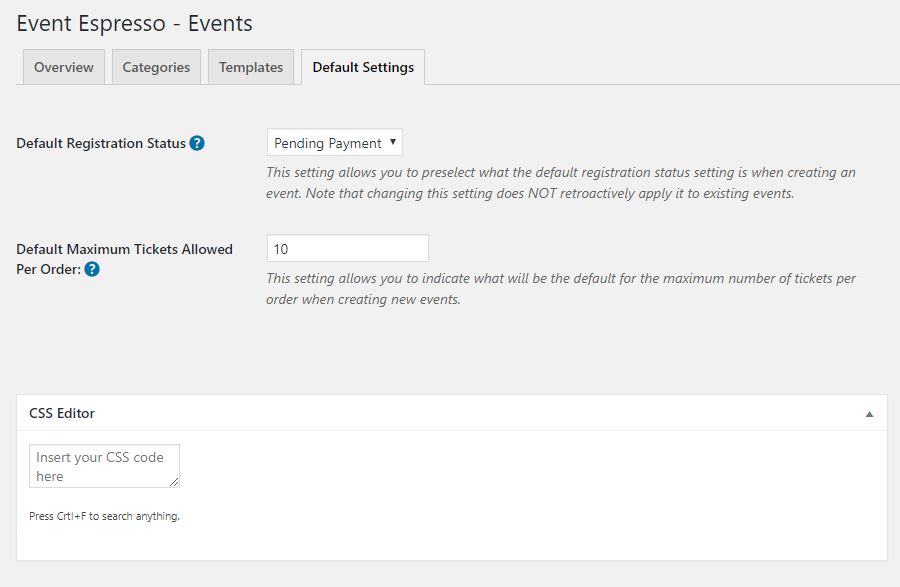Open help for Default Registration Status
Image resolution: width=900 pixels, height=587 pixels.
[197, 143]
